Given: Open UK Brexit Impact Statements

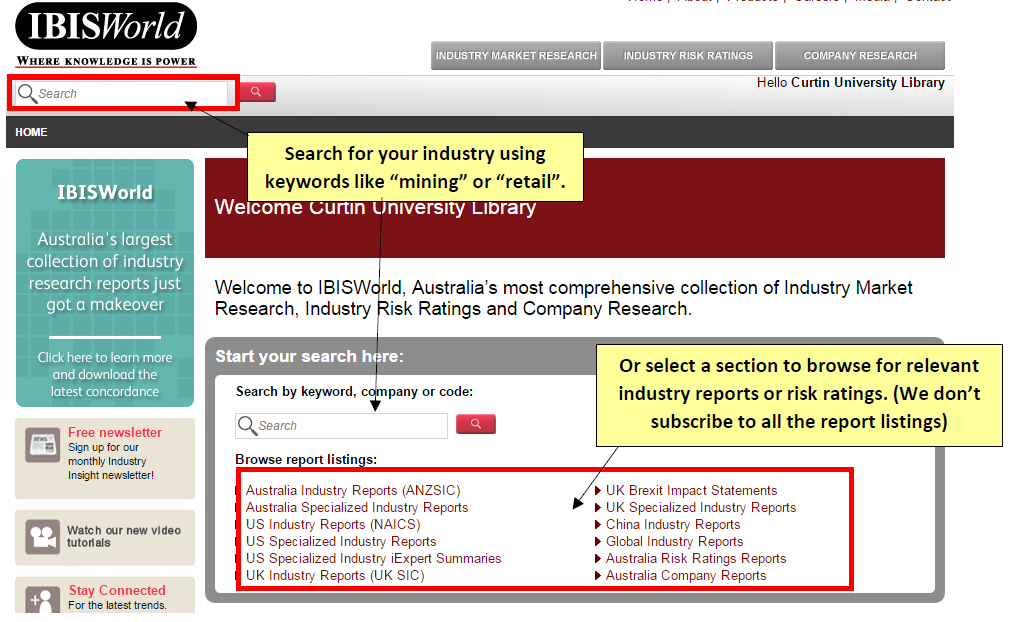Looking at the screenshot, I should pyautogui.click(x=691, y=490).
